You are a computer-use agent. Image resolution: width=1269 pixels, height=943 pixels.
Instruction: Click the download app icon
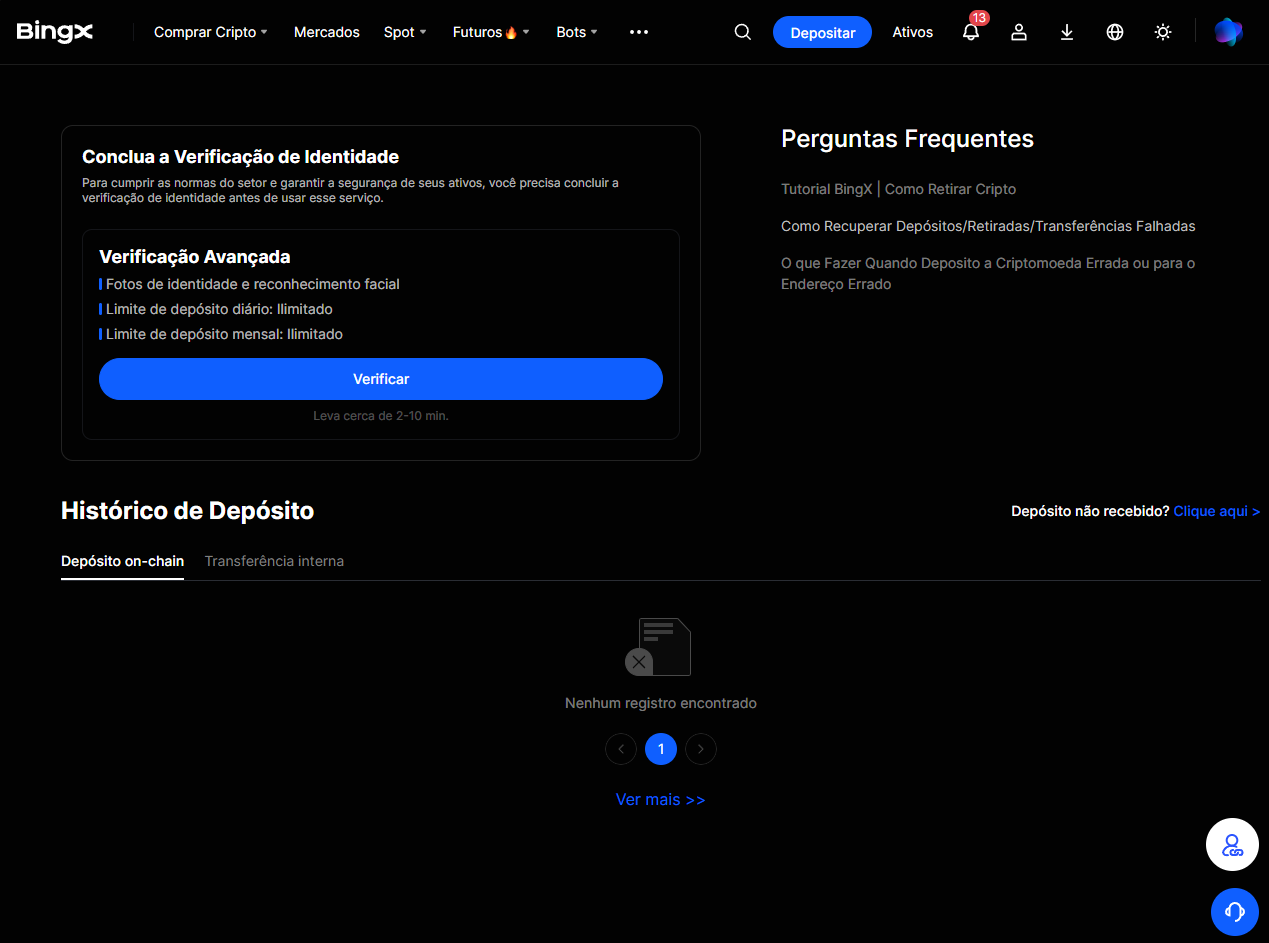point(1067,32)
